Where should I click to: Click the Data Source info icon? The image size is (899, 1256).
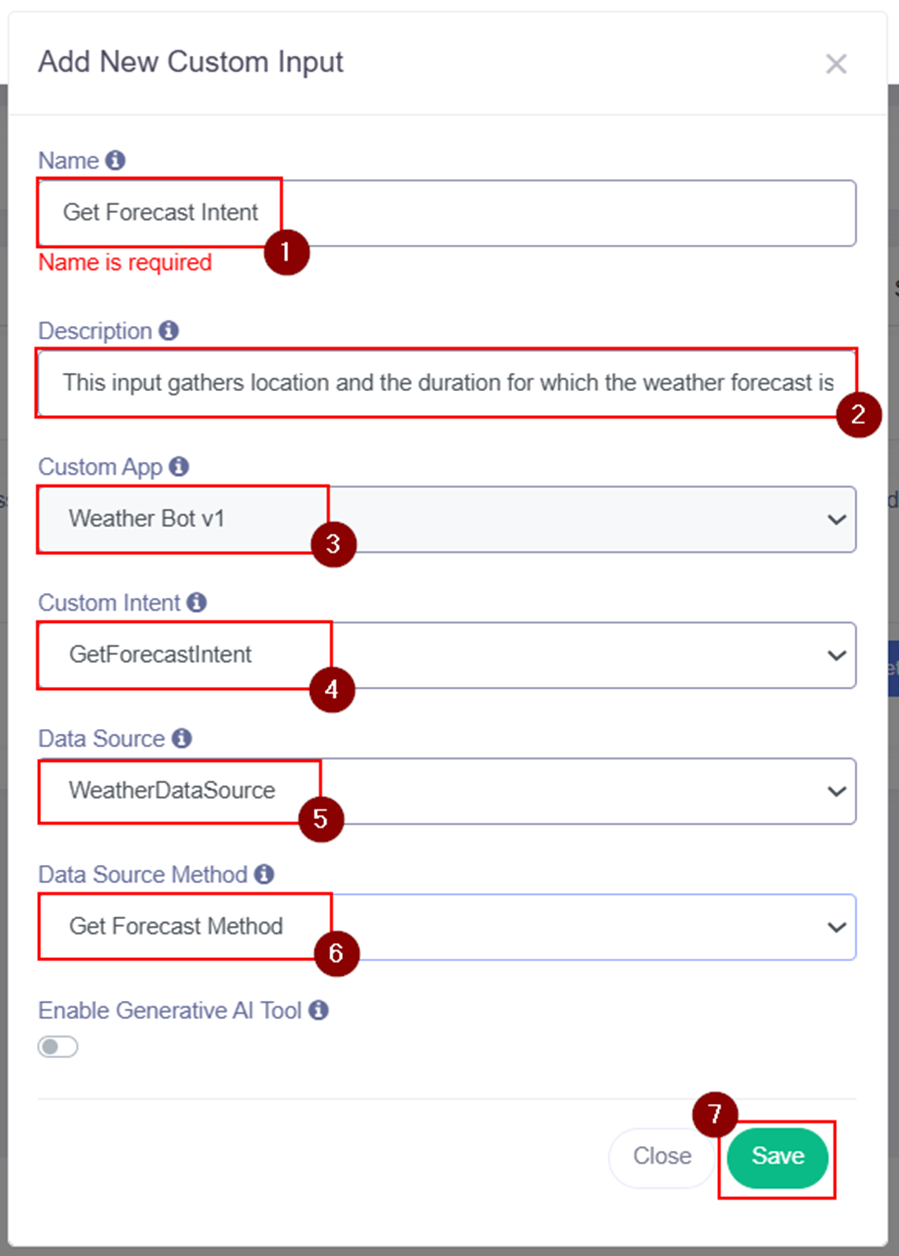point(181,738)
